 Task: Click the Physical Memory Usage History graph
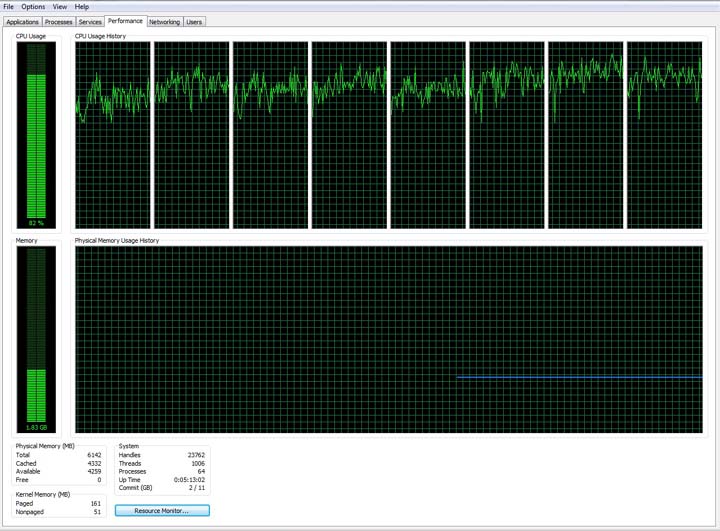389,340
